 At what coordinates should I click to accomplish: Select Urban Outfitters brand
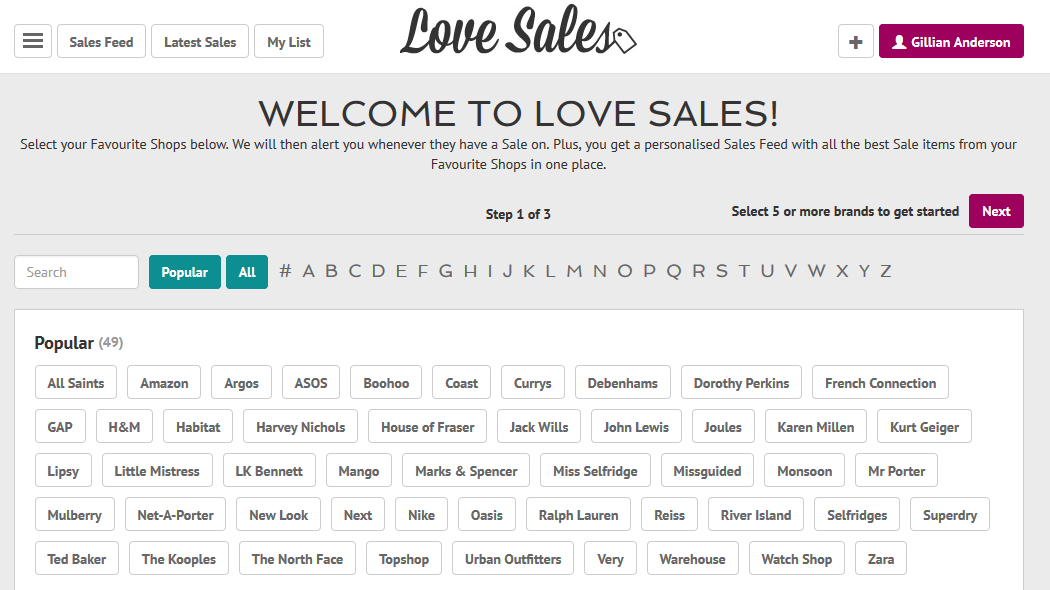tap(513, 559)
